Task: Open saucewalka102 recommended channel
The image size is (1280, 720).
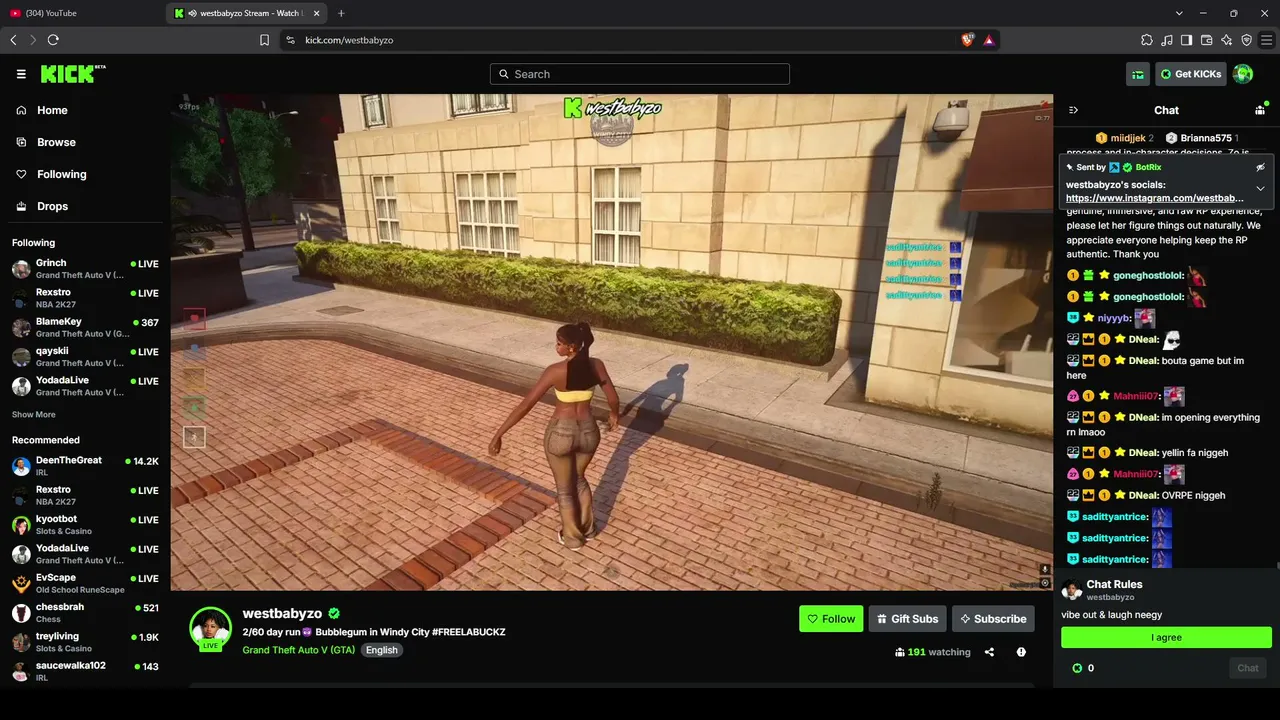Action: click(85, 671)
